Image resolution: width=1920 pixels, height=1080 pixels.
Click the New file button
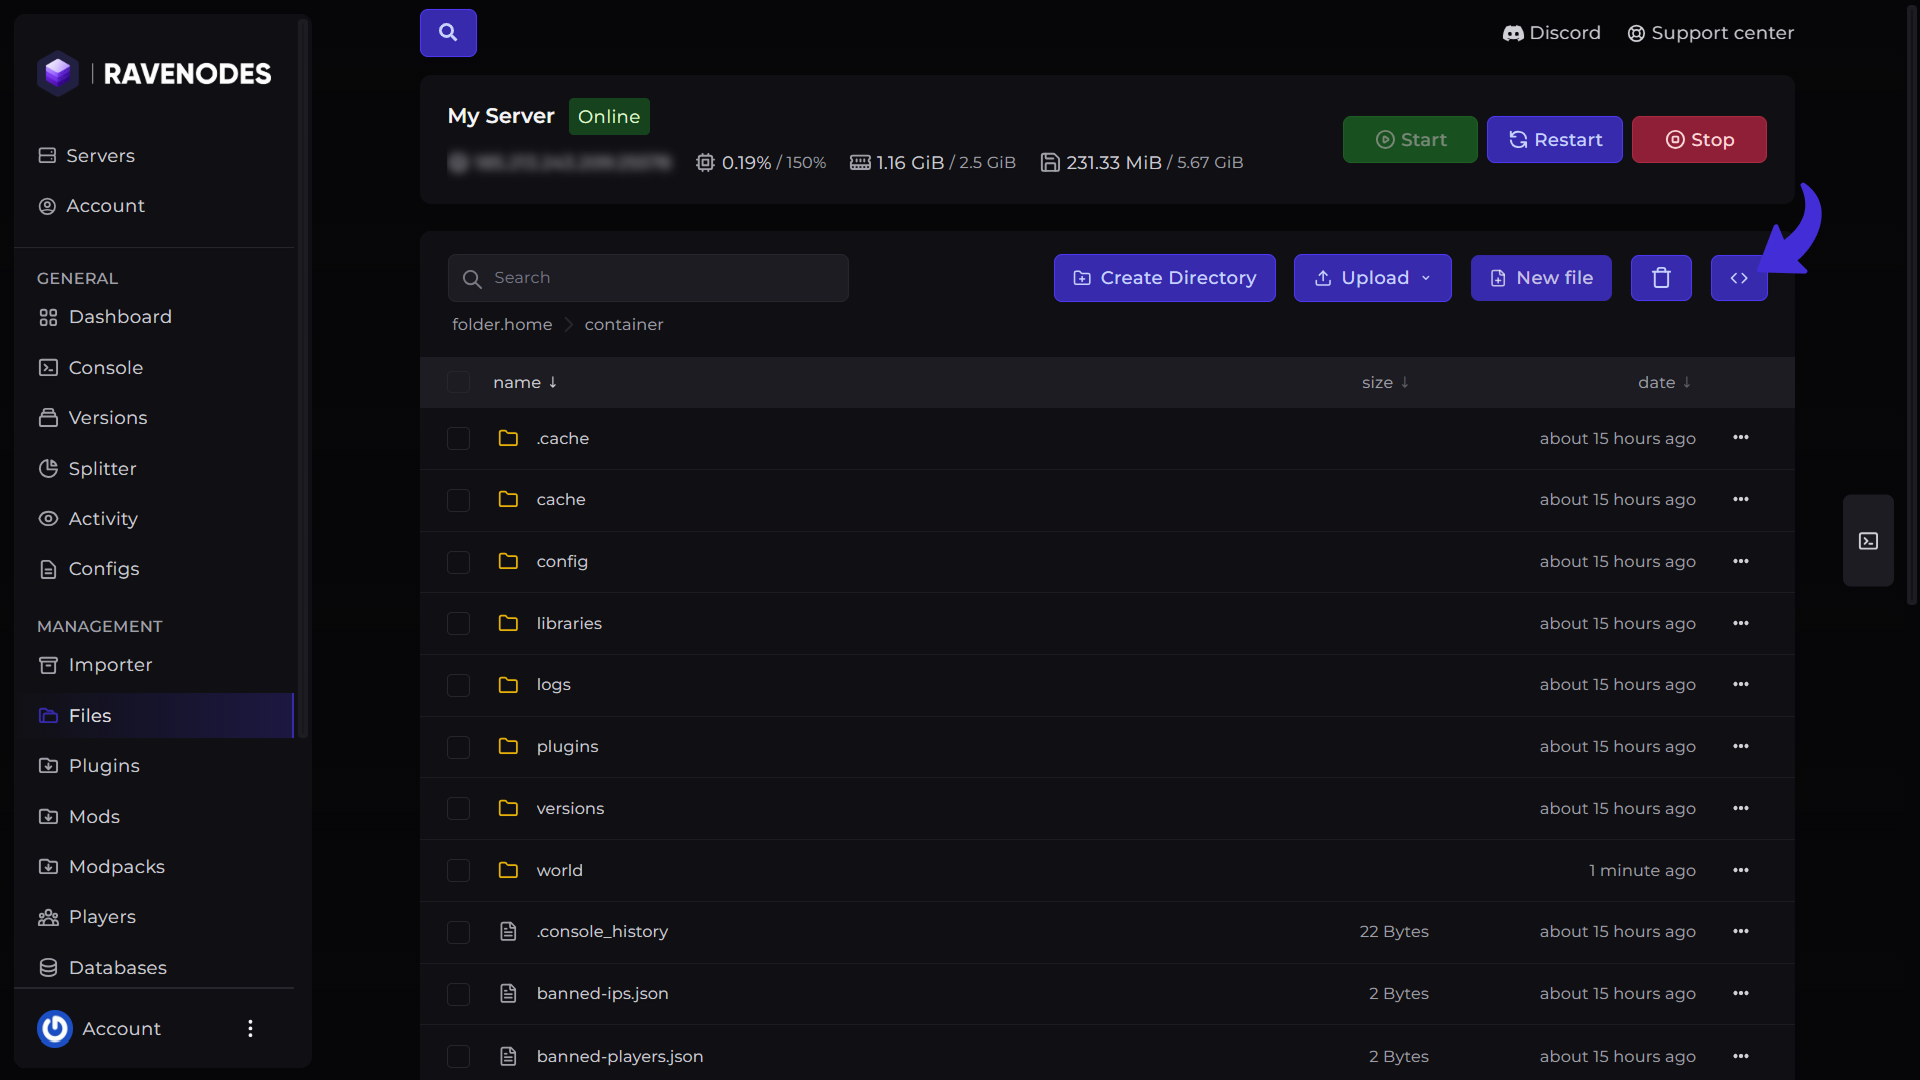(x=1541, y=278)
